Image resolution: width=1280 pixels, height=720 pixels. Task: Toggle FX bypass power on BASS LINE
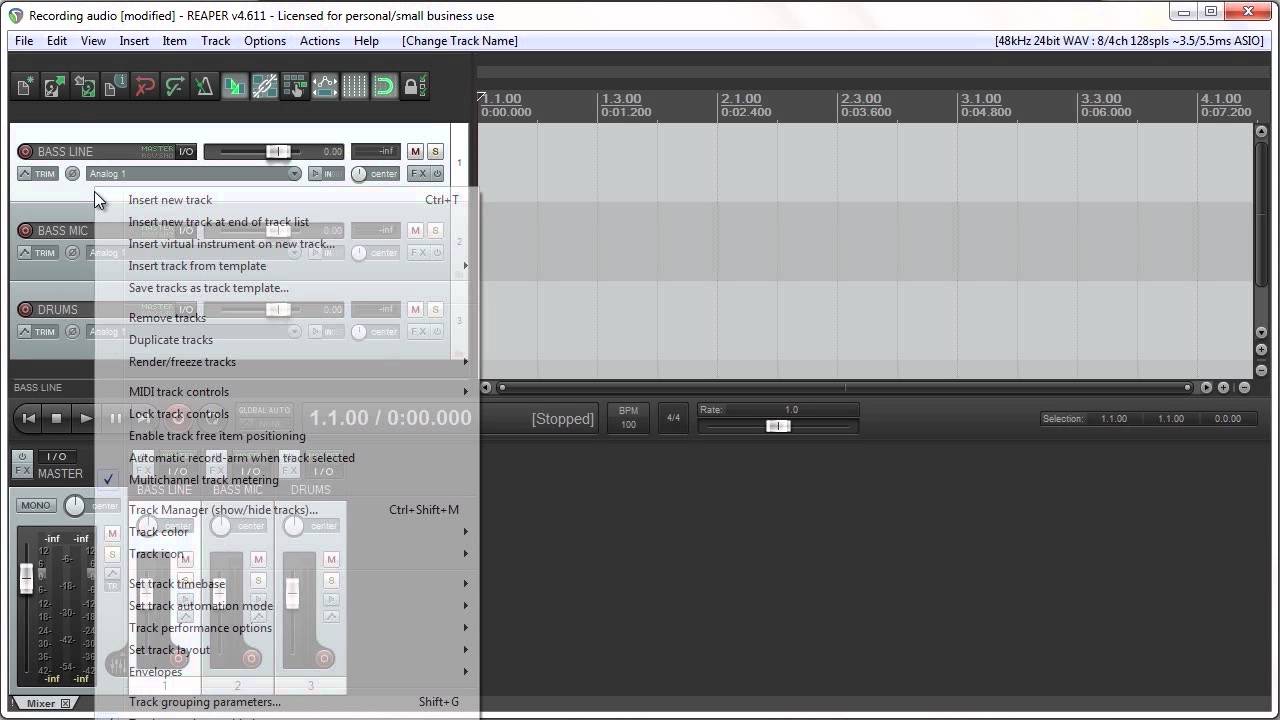click(x=437, y=174)
